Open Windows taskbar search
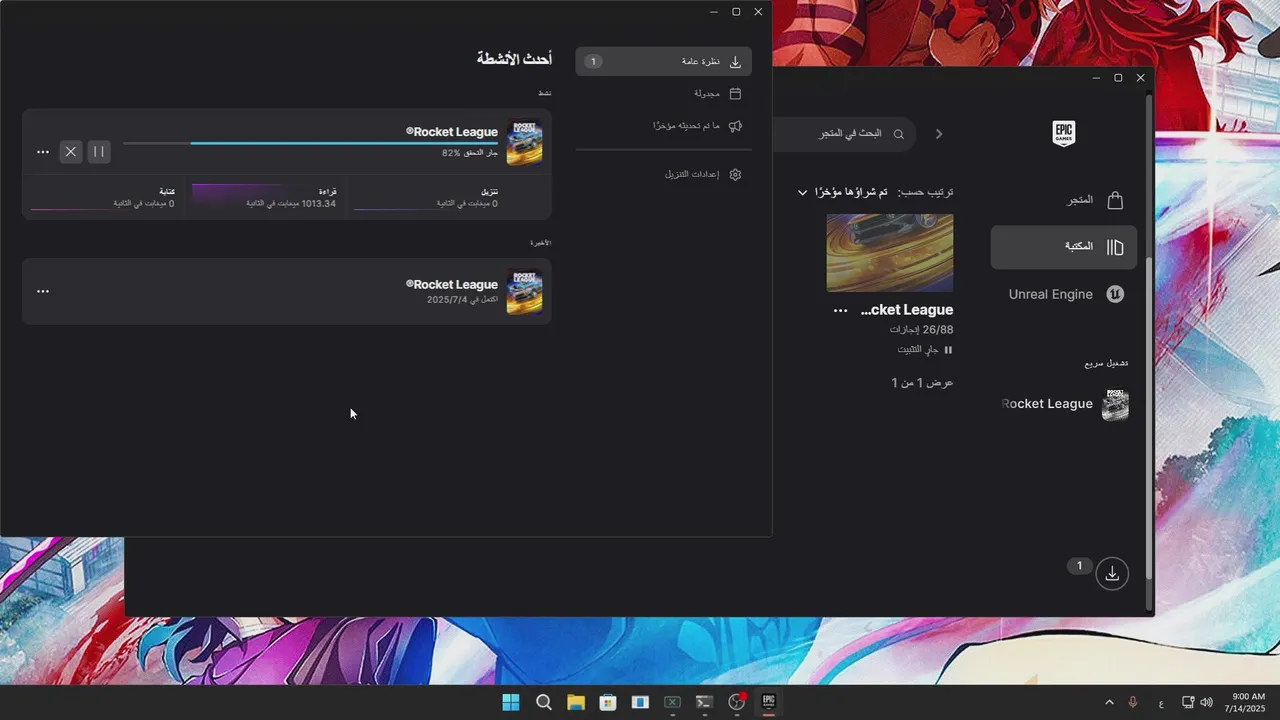The height and width of the screenshot is (720, 1280). click(x=543, y=702)
